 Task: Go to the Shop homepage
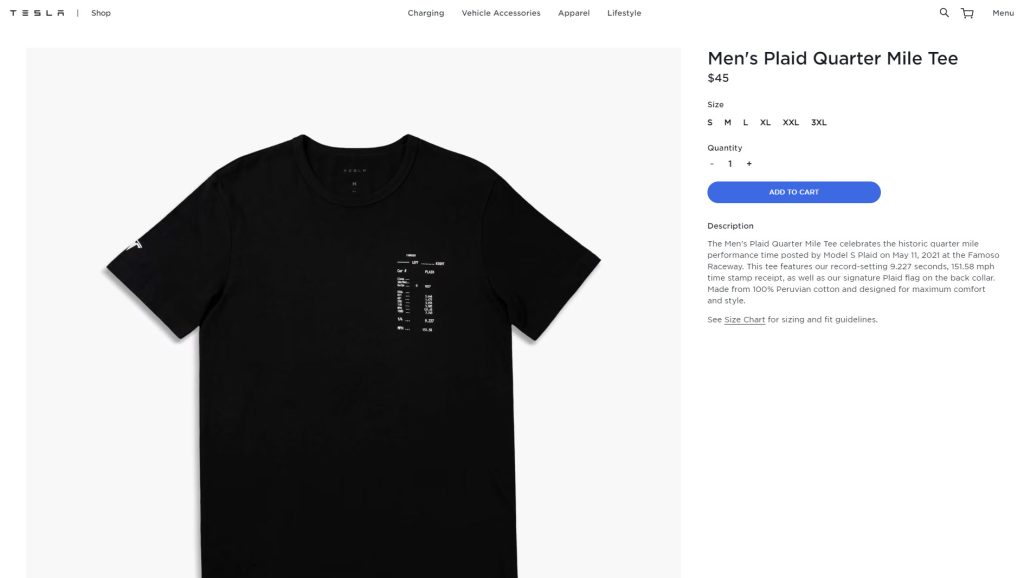coord(99,12)
